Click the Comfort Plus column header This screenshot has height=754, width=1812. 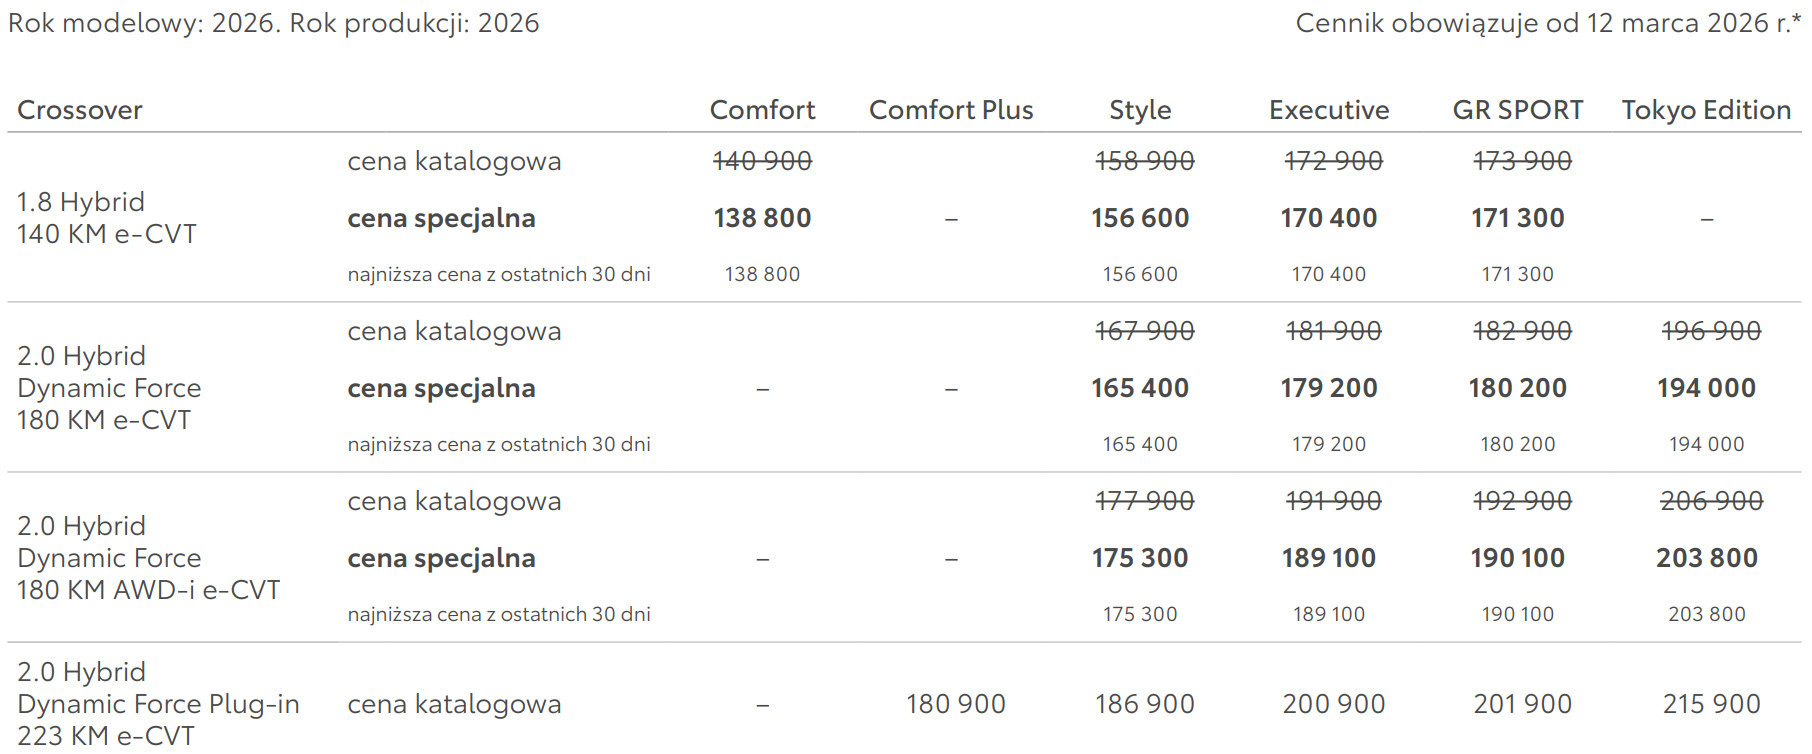click(951, 110)
